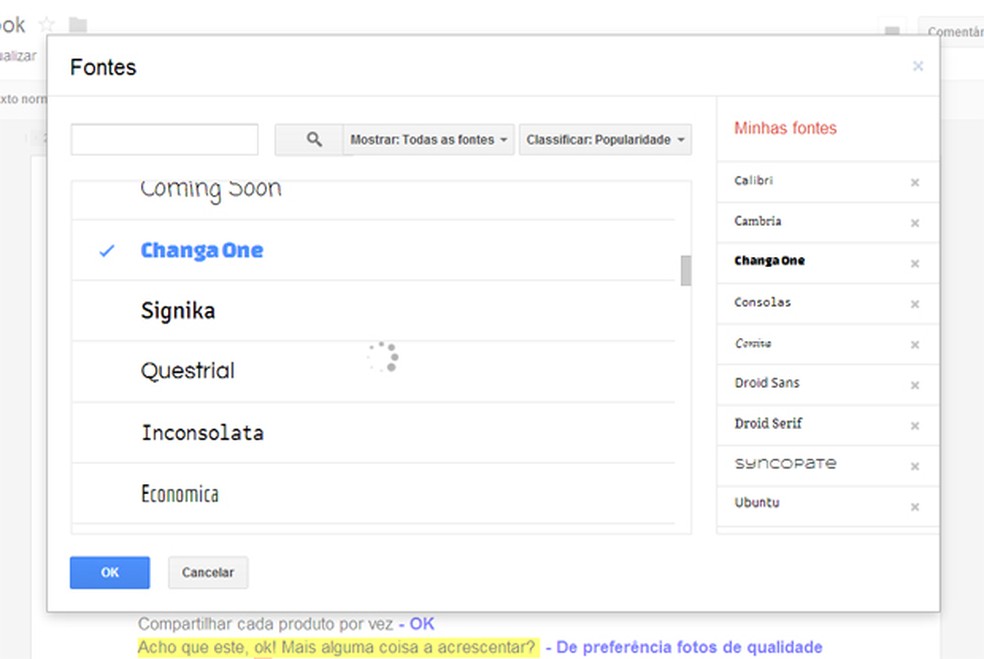Remove Consolas from my fonts
The image size is (984, 659).
pyautogui.click(x=914, y=304)
